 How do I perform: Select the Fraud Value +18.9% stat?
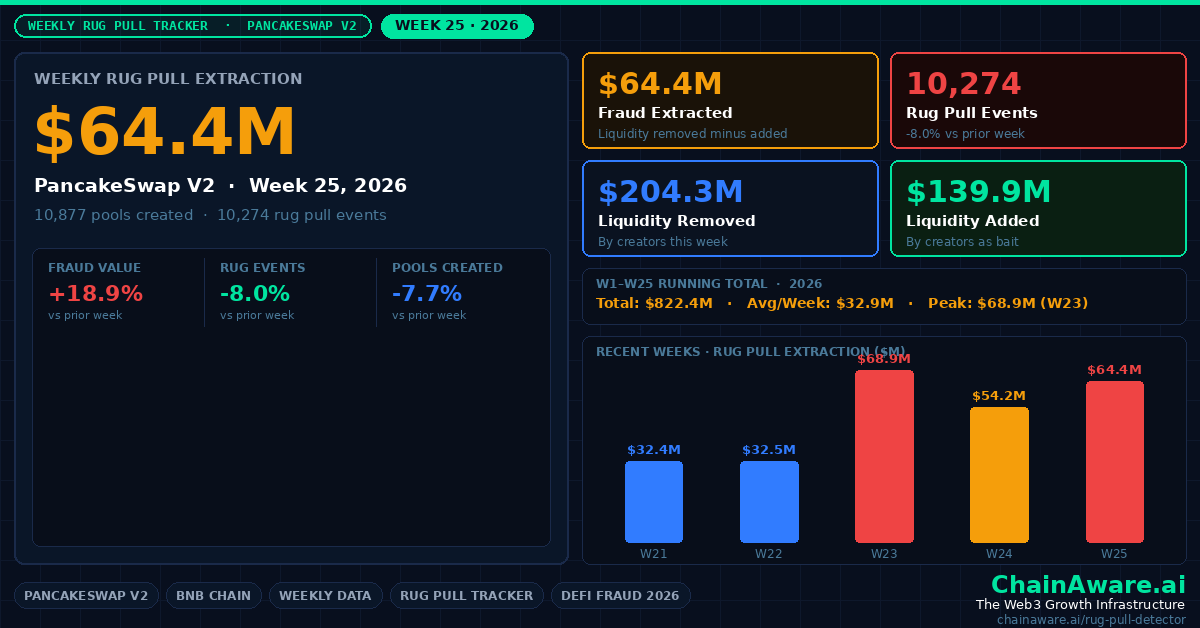tap(96, 291)
